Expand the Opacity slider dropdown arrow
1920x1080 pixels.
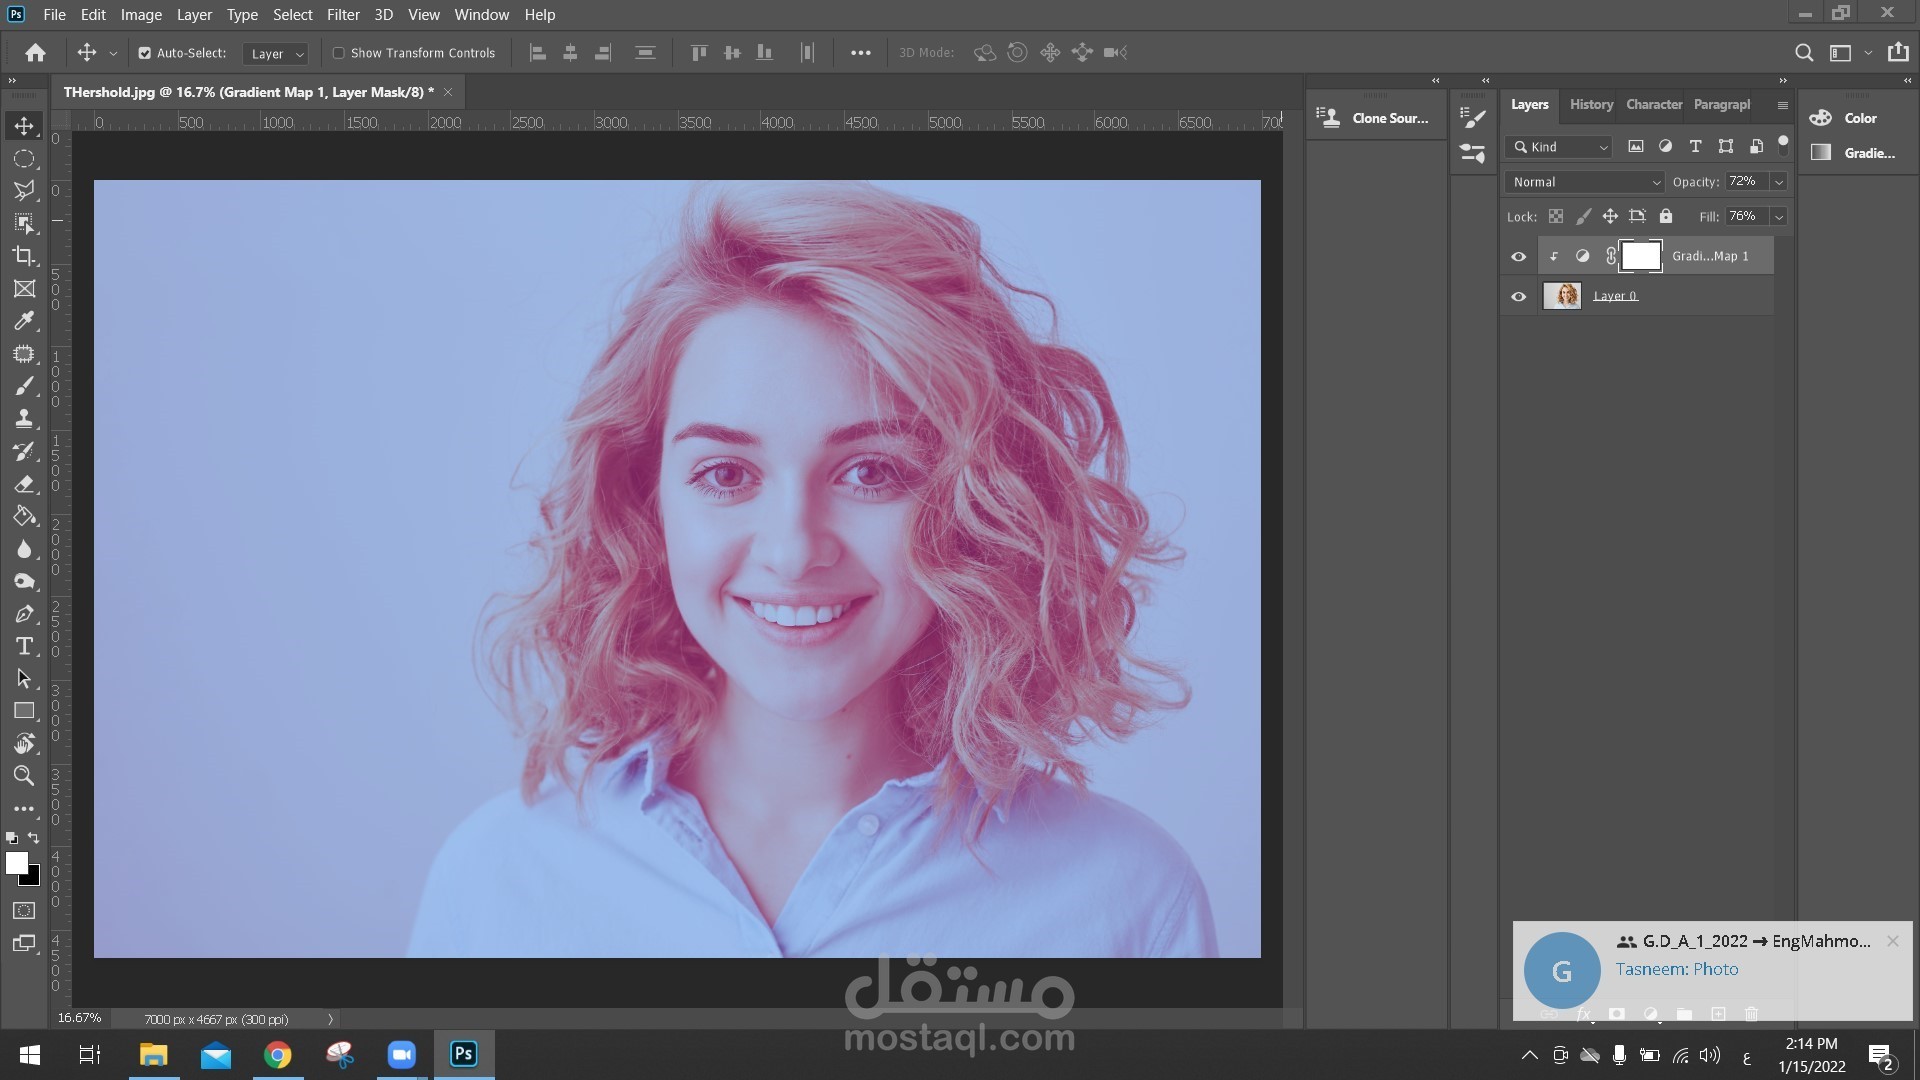1778,182
